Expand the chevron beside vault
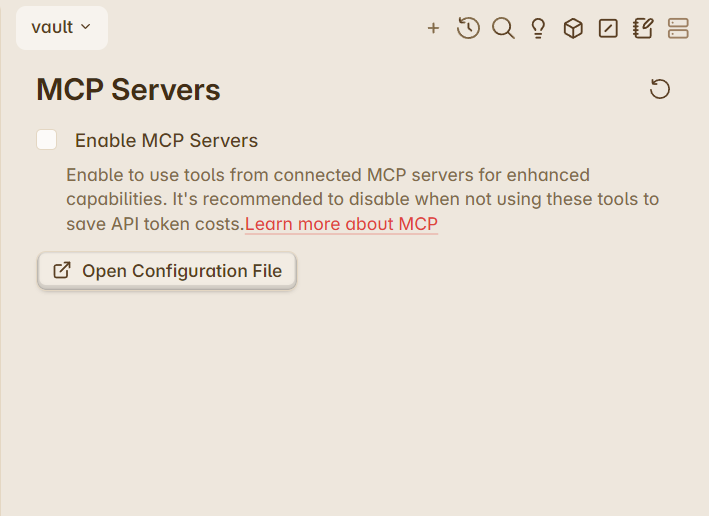Image resolution: width=709 pixels, height=516 pixels. coord(85,27)
